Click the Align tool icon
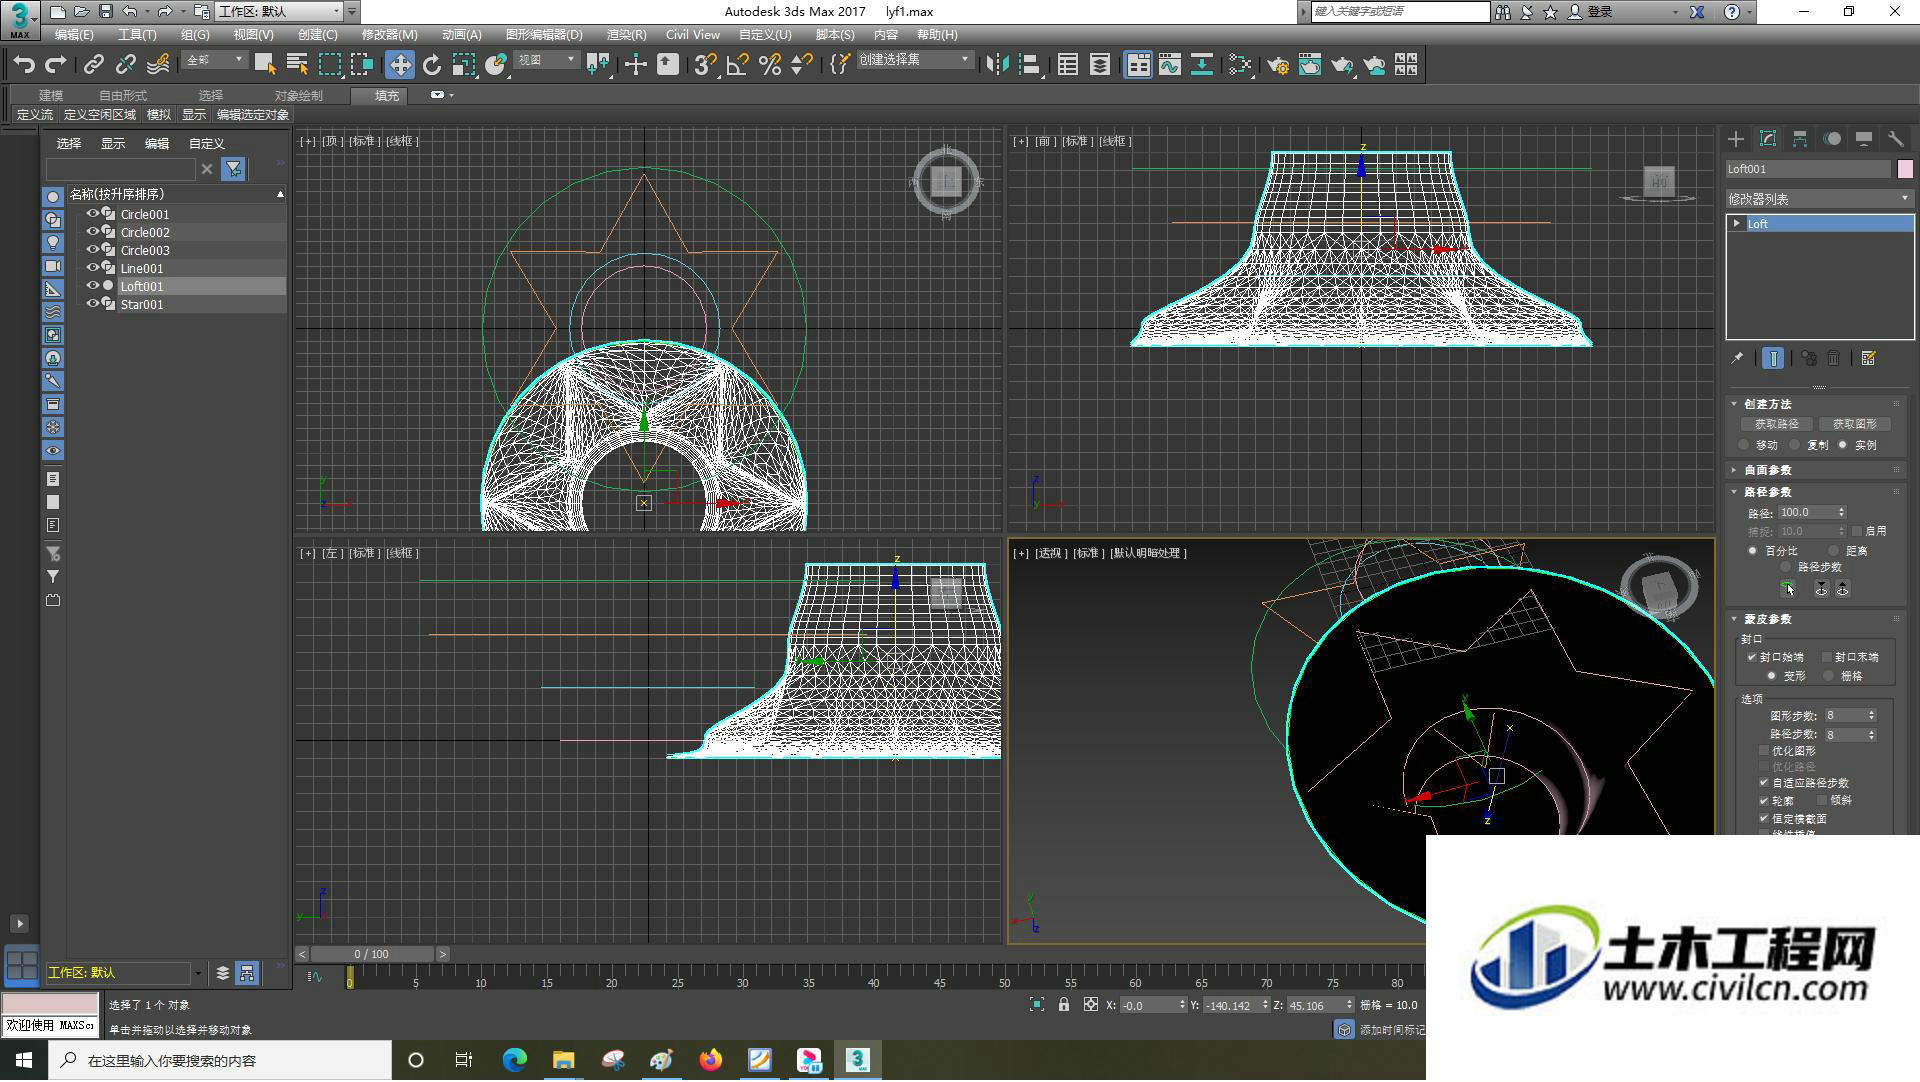This screenshot has width=1920, height=1082. pos(1029,65)
